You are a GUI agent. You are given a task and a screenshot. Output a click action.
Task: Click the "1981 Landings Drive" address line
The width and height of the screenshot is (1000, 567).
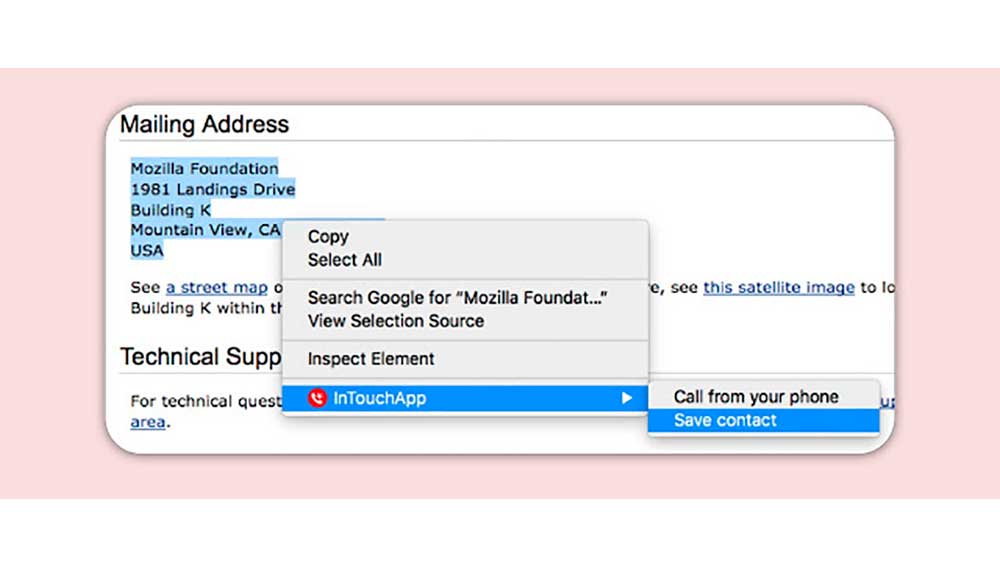pyautogui.click(x=213, y=189)
